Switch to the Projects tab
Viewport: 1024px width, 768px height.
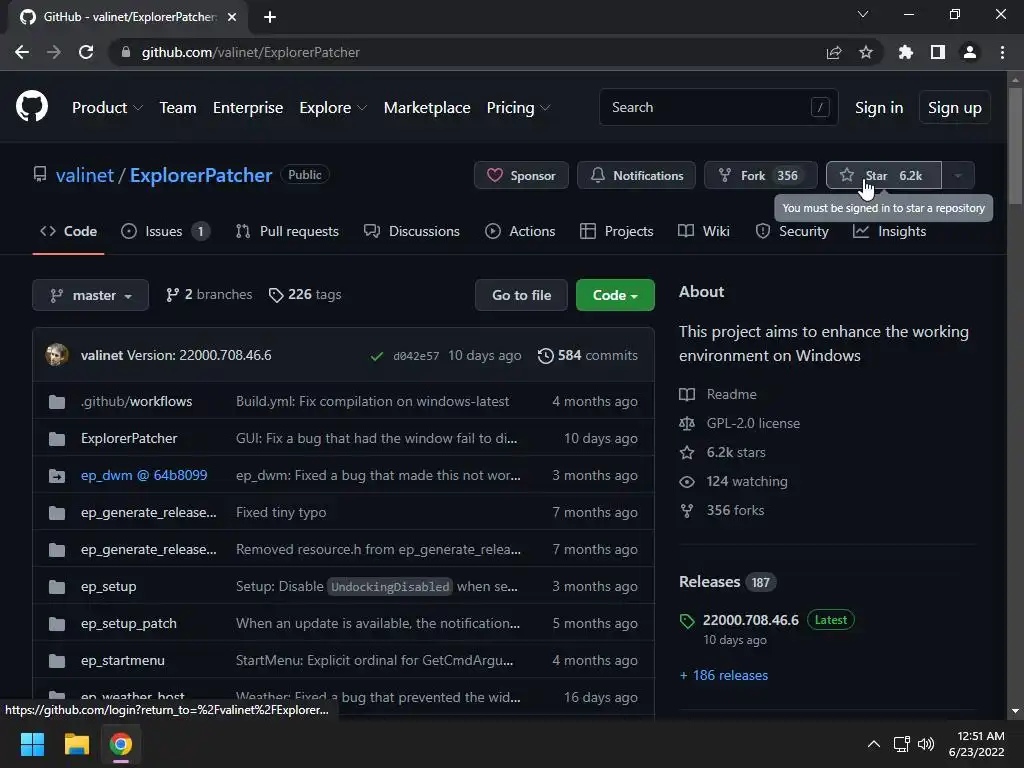click(616, 231)
